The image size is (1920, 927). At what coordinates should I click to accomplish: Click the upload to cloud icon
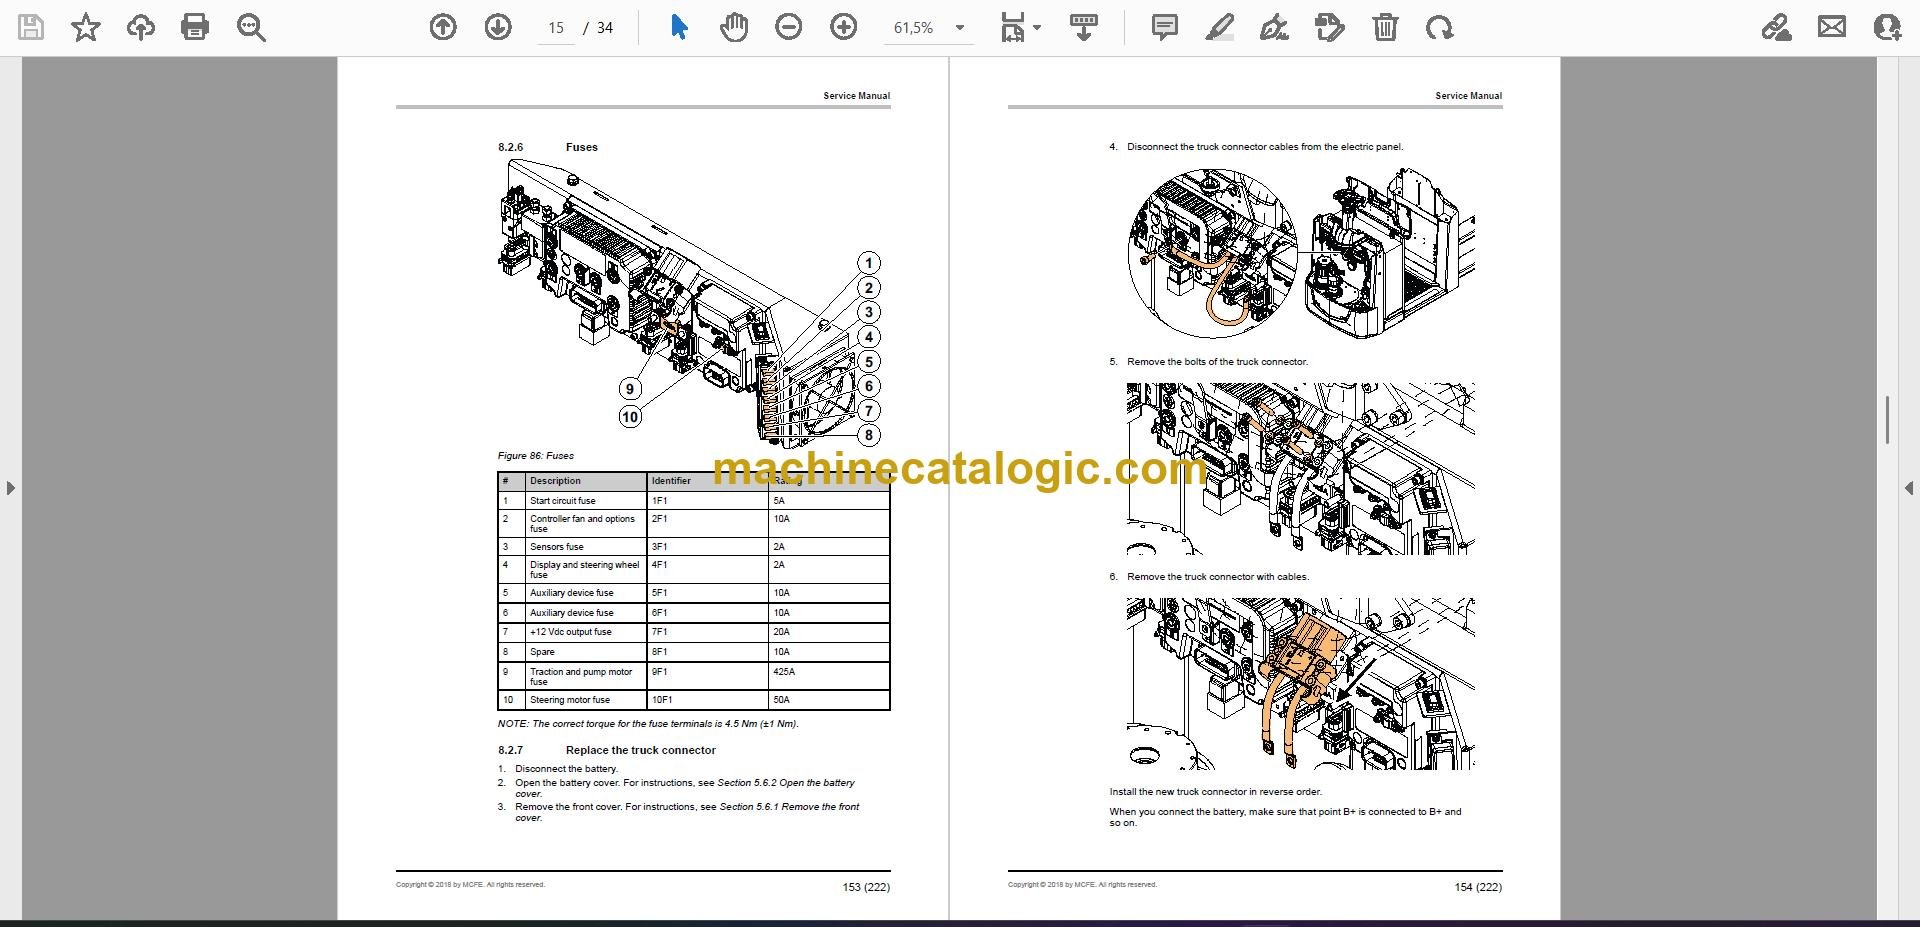(141, 27)
